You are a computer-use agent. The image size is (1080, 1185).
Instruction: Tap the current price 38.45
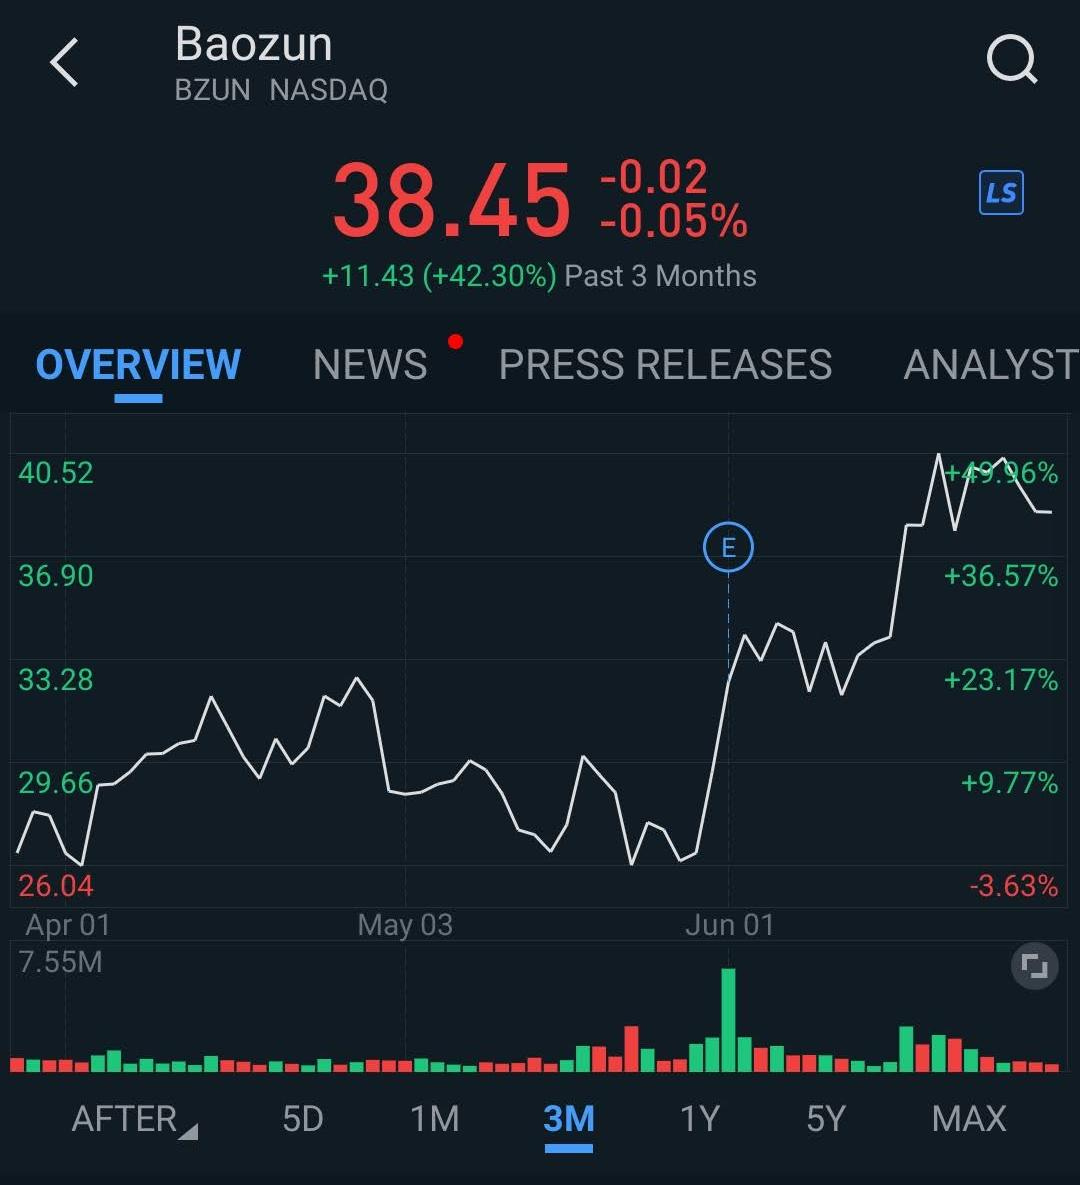click(451, 201)
